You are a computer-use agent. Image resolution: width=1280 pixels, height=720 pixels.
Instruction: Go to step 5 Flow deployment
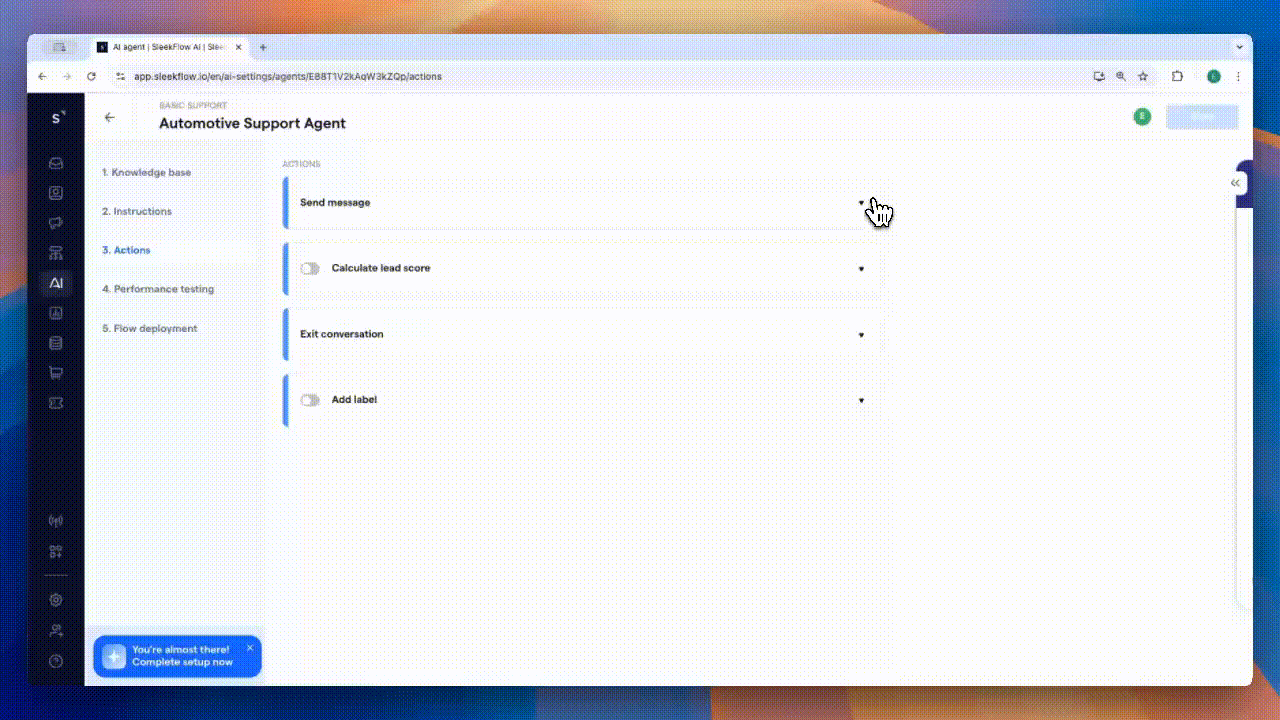pyautogui.click(x=149, y=328)
